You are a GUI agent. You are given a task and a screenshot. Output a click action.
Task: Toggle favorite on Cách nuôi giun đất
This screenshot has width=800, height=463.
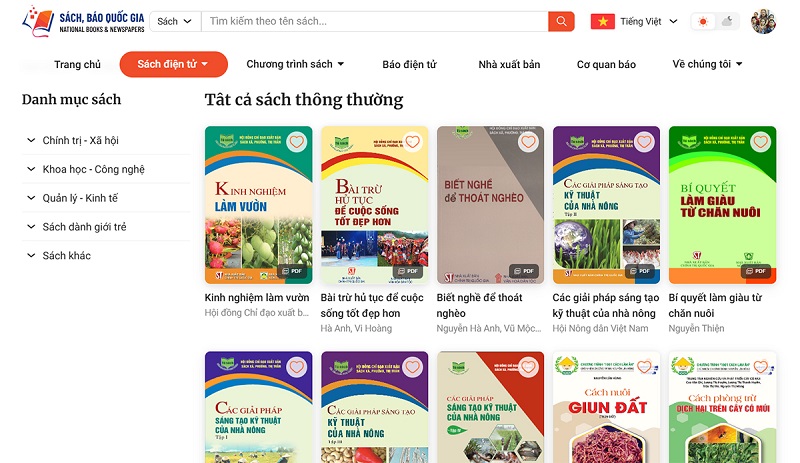[x=644, y=366]
